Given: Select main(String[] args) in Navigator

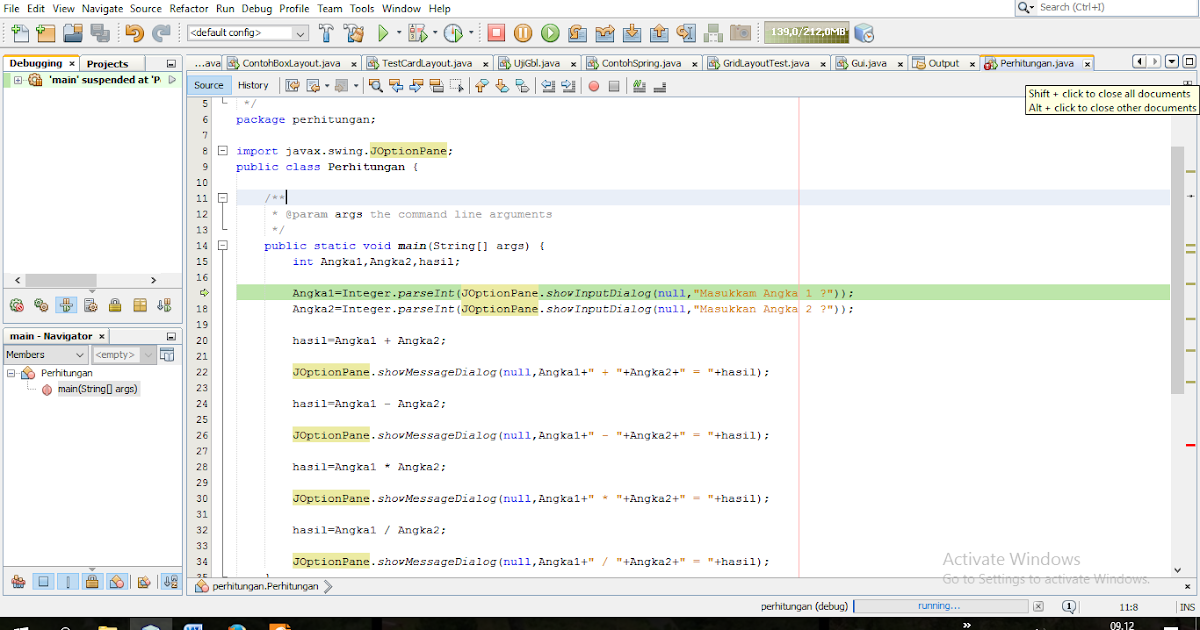Looking at the screenshot, I should [97, 389].
